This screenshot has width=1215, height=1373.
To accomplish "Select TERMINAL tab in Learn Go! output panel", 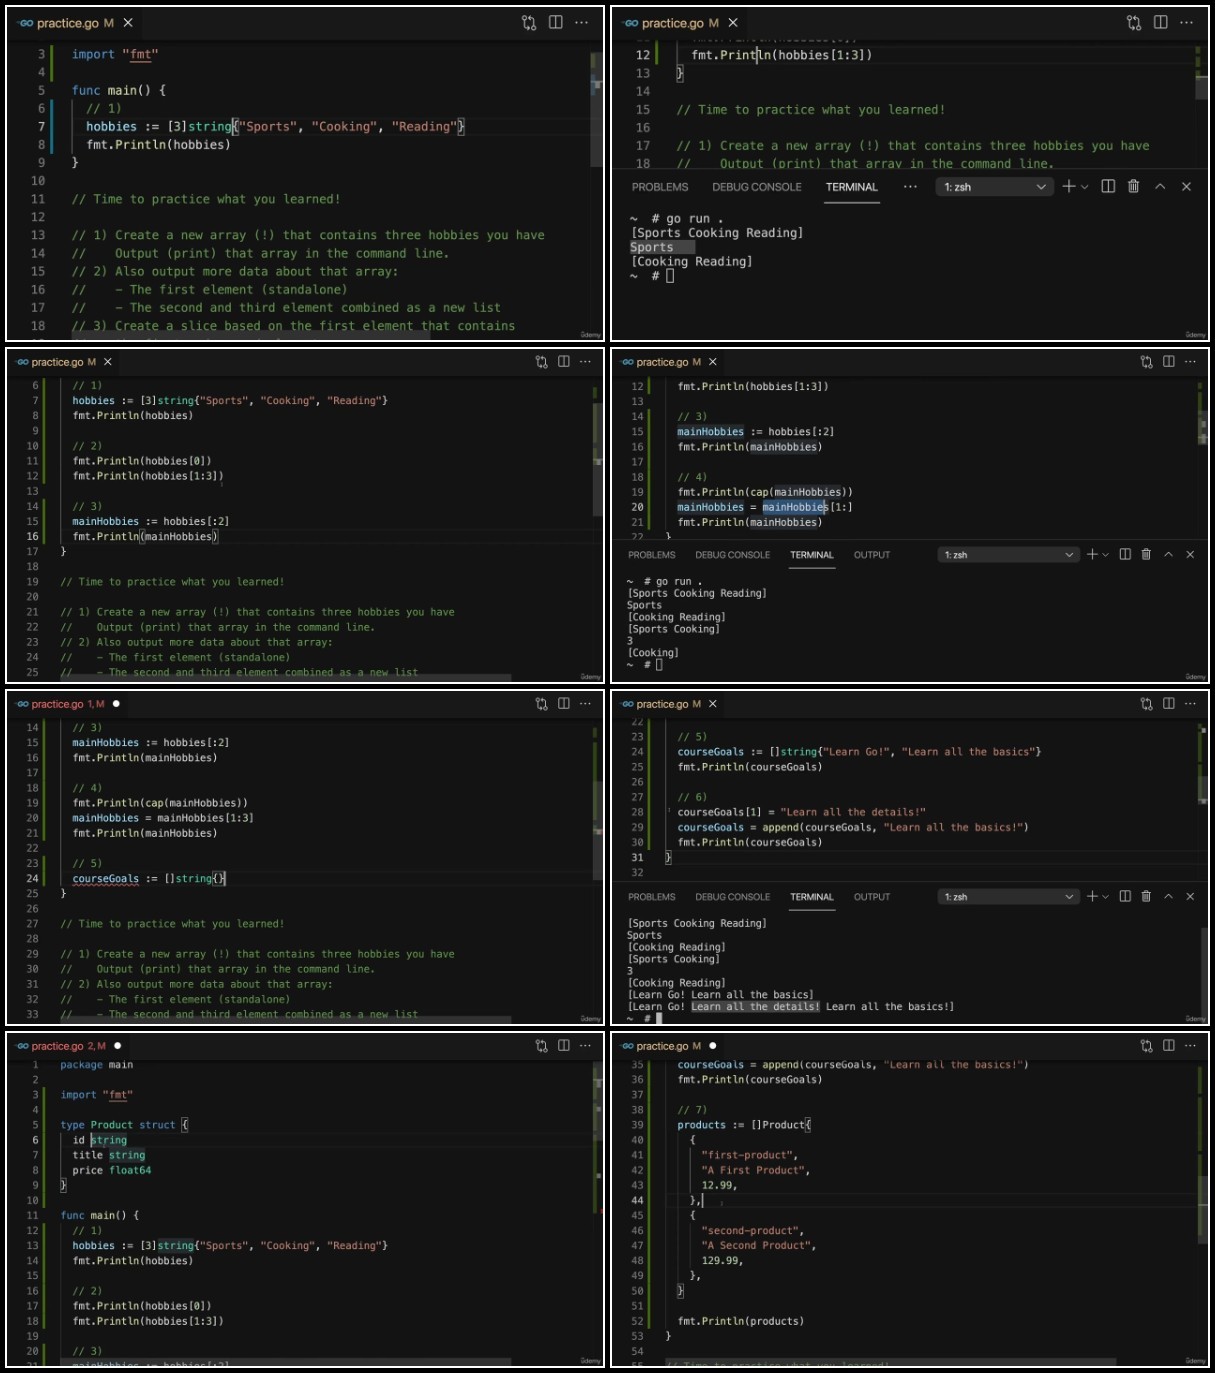I will click(812, 897).
